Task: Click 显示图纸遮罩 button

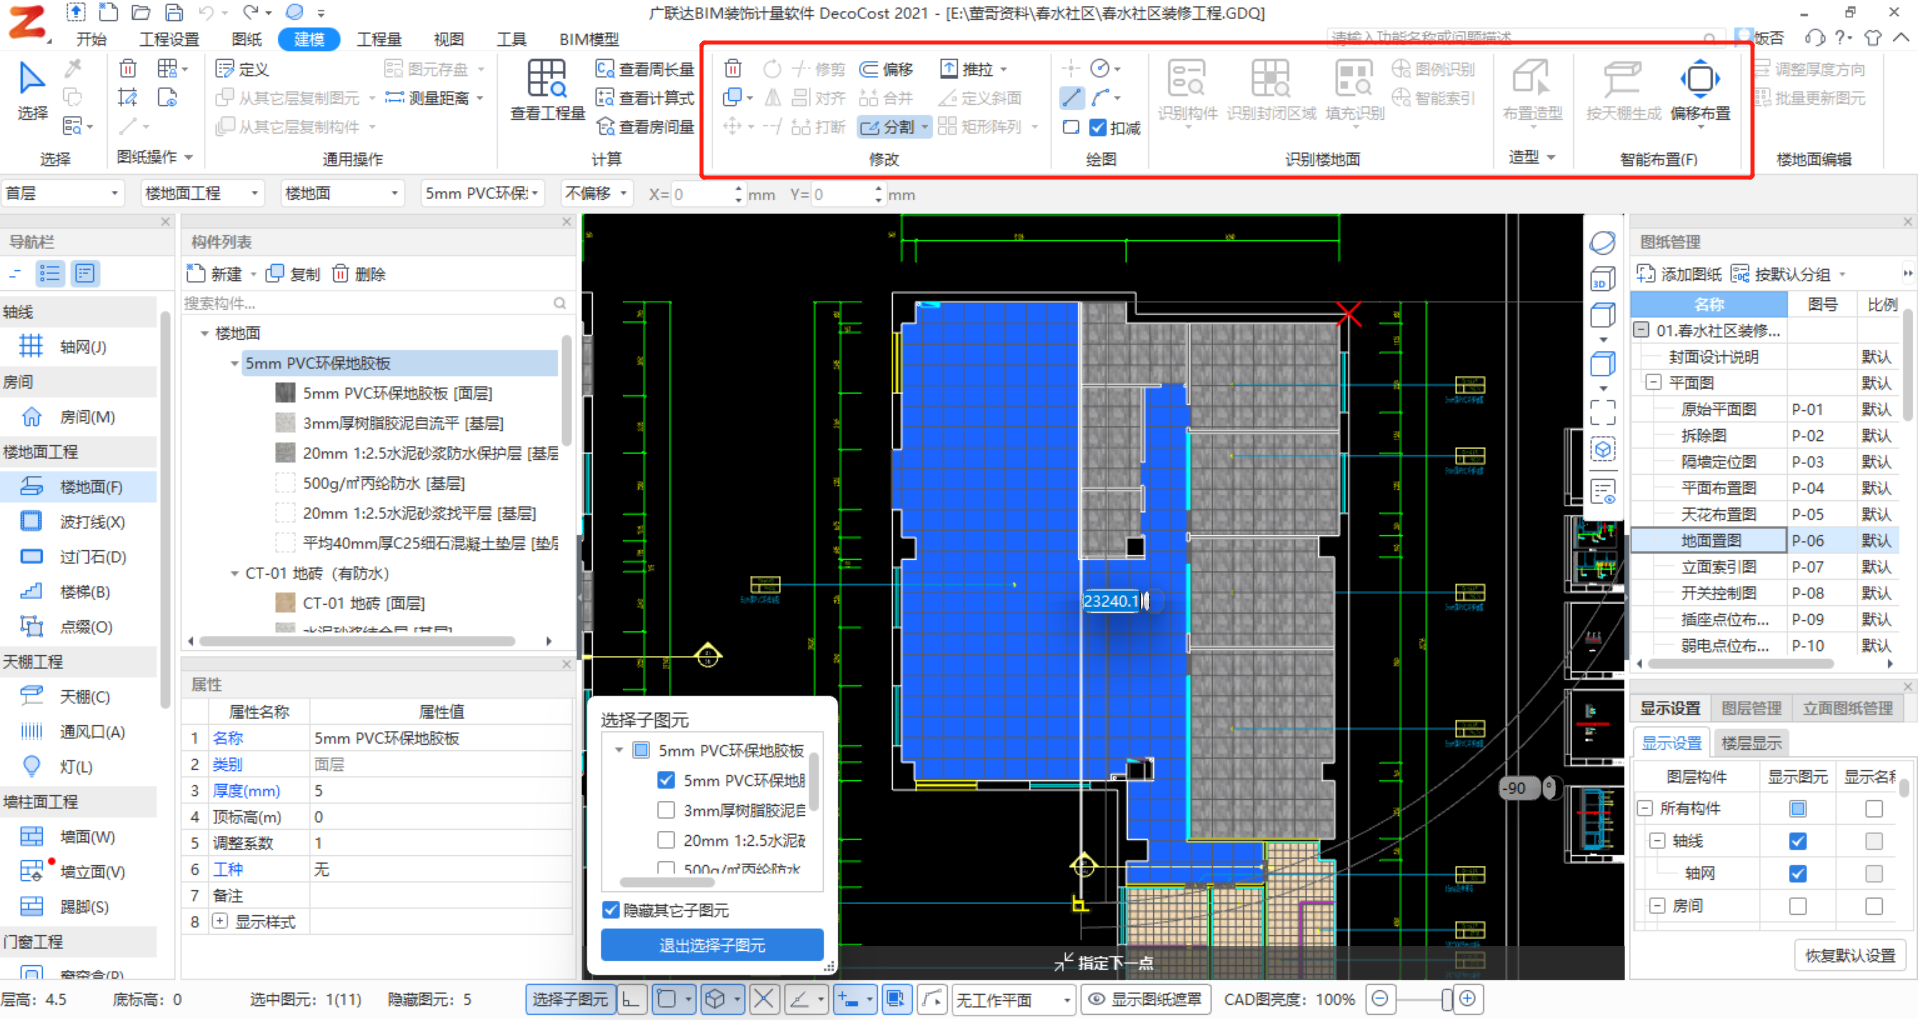Action: 1146,999
